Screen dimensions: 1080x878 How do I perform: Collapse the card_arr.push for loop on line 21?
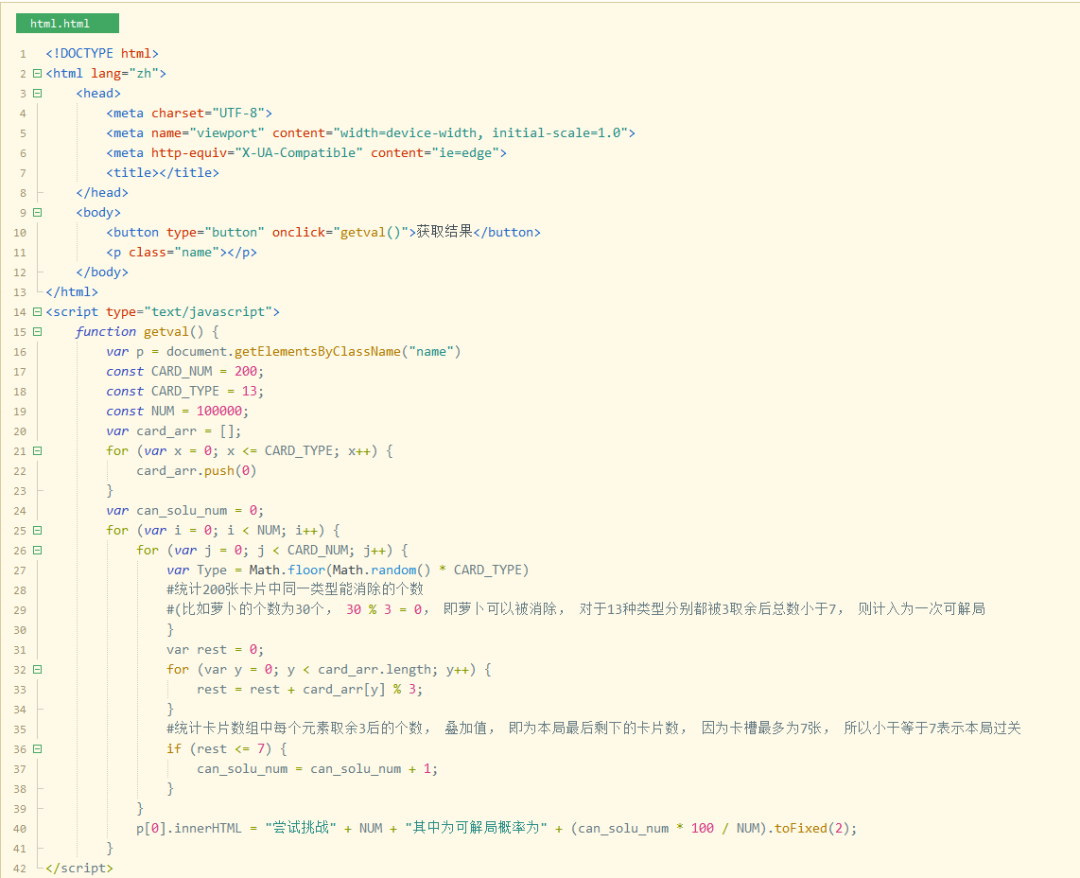37,451
